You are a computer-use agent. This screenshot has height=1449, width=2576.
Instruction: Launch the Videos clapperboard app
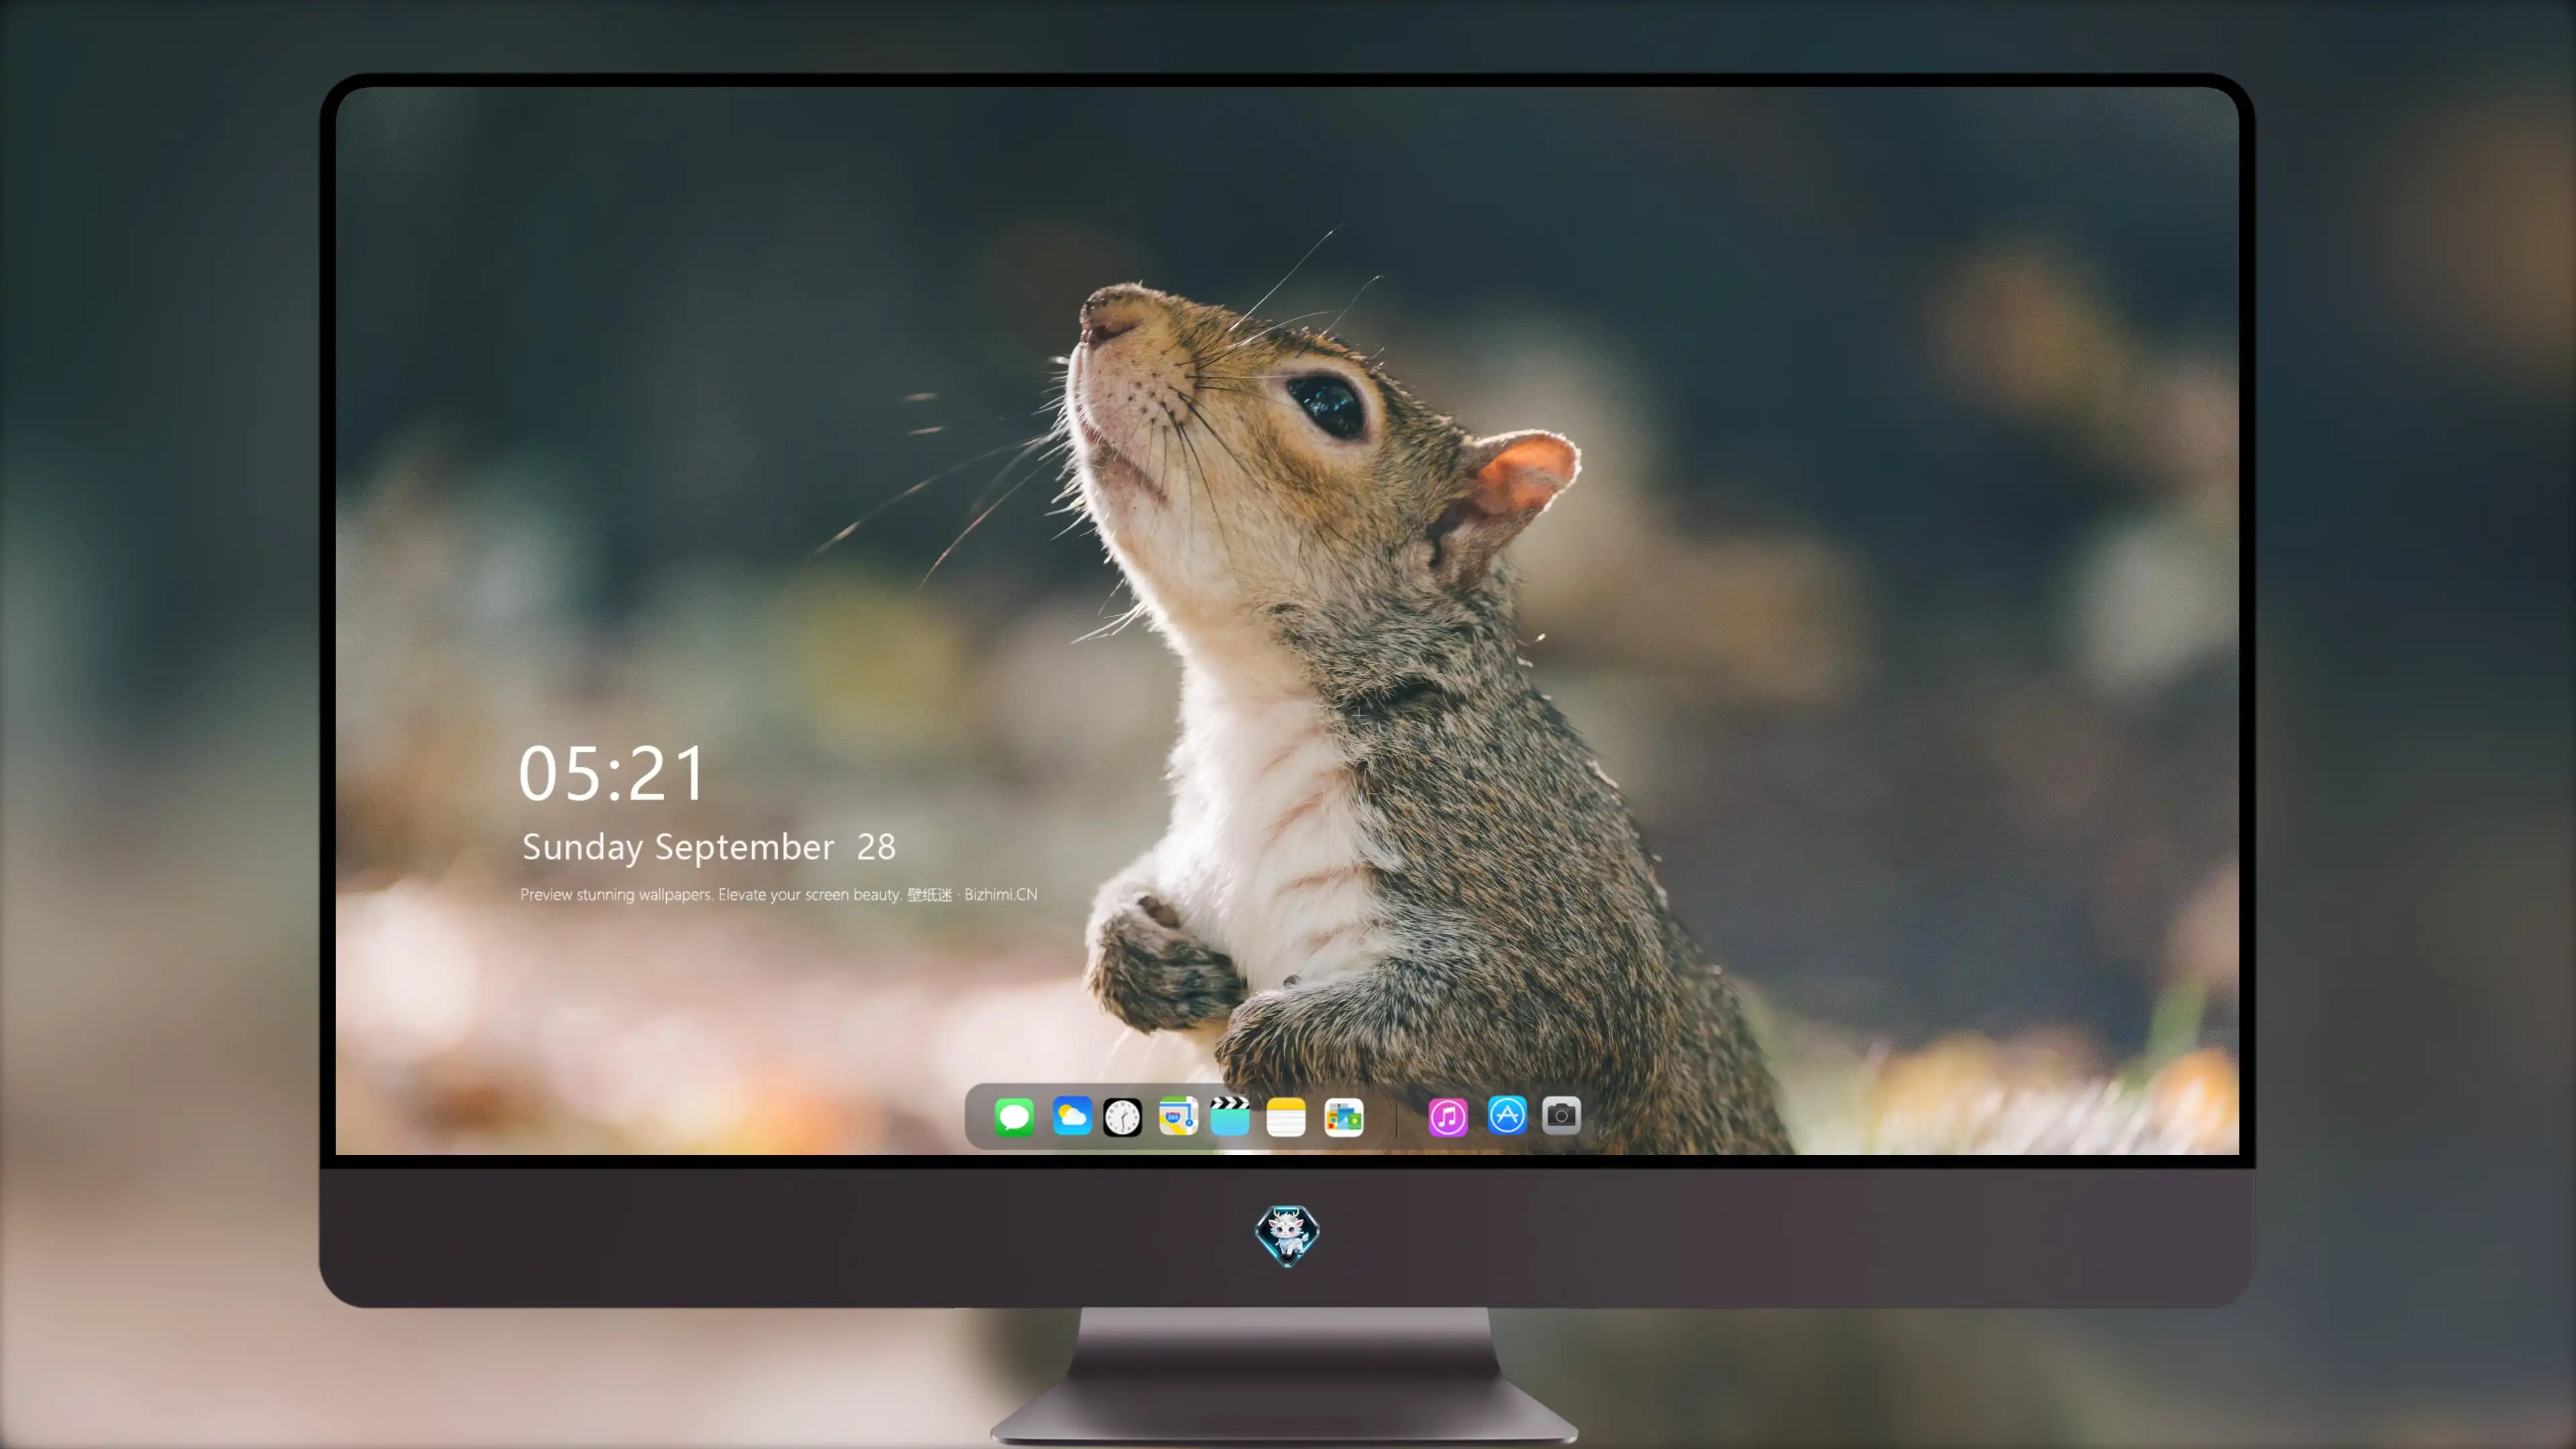pos(1230,1116)
